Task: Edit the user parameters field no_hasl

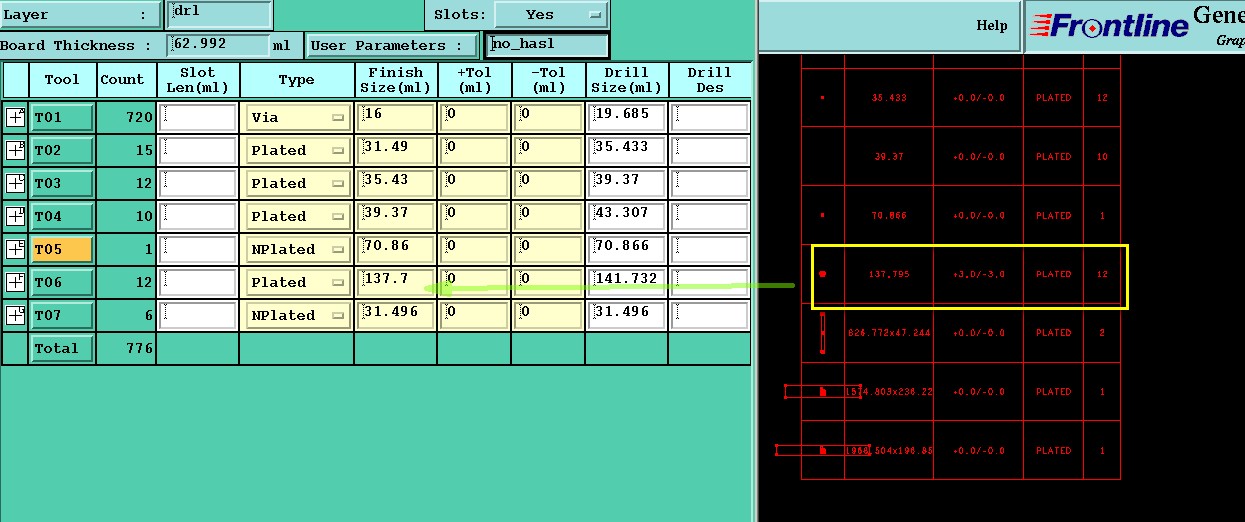Action: [x=546, y=45]
